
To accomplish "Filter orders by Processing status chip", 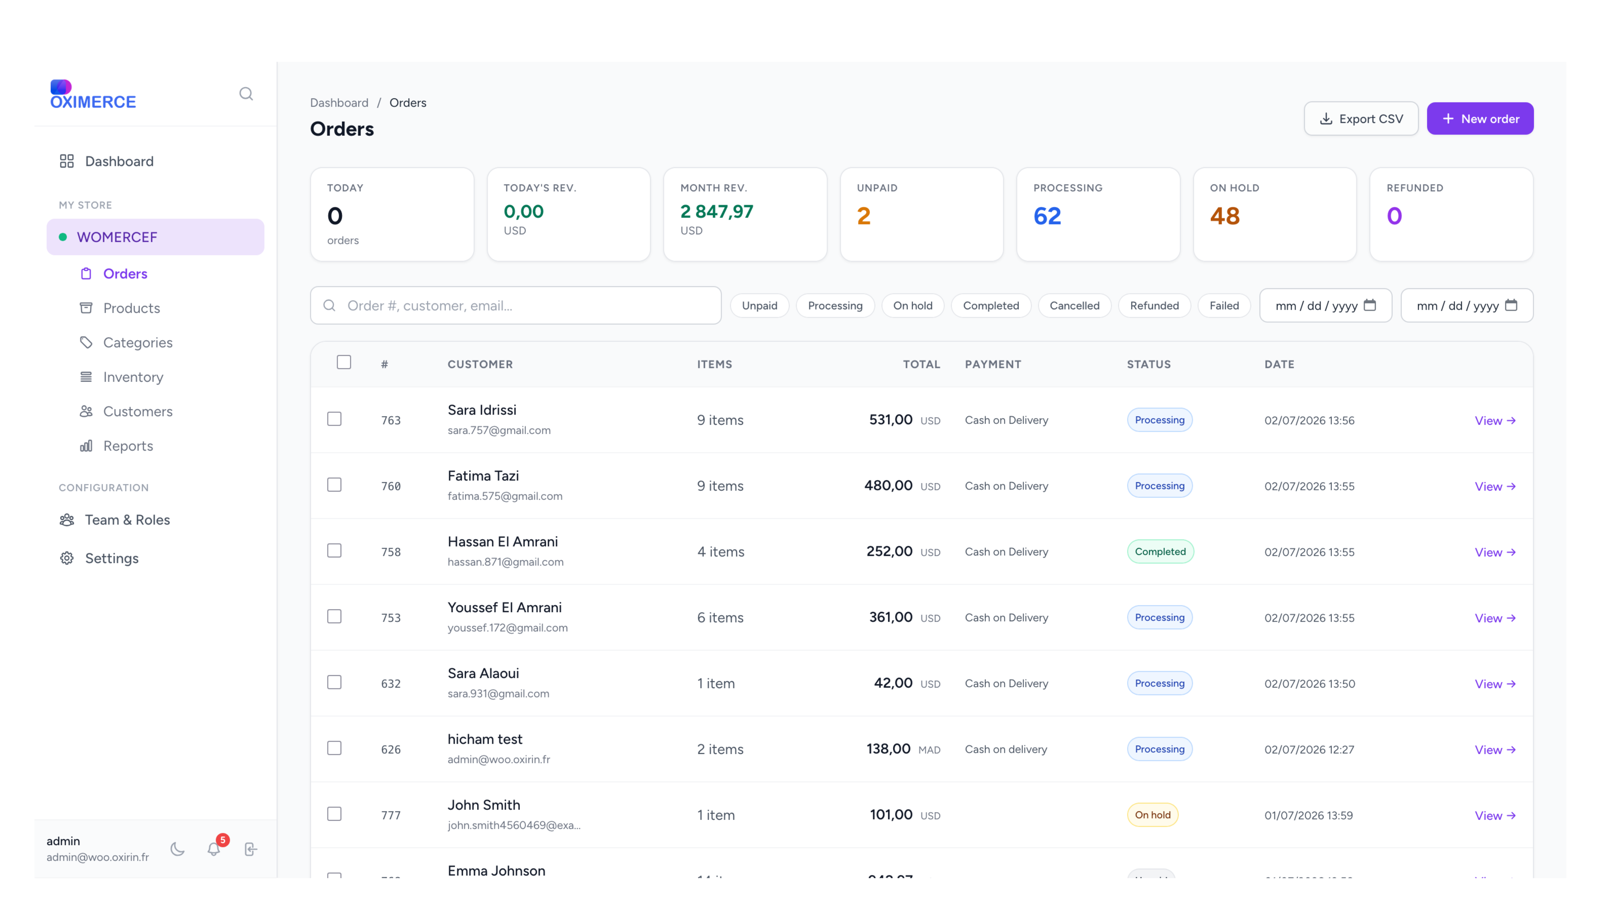I will (x=835, y=306).
